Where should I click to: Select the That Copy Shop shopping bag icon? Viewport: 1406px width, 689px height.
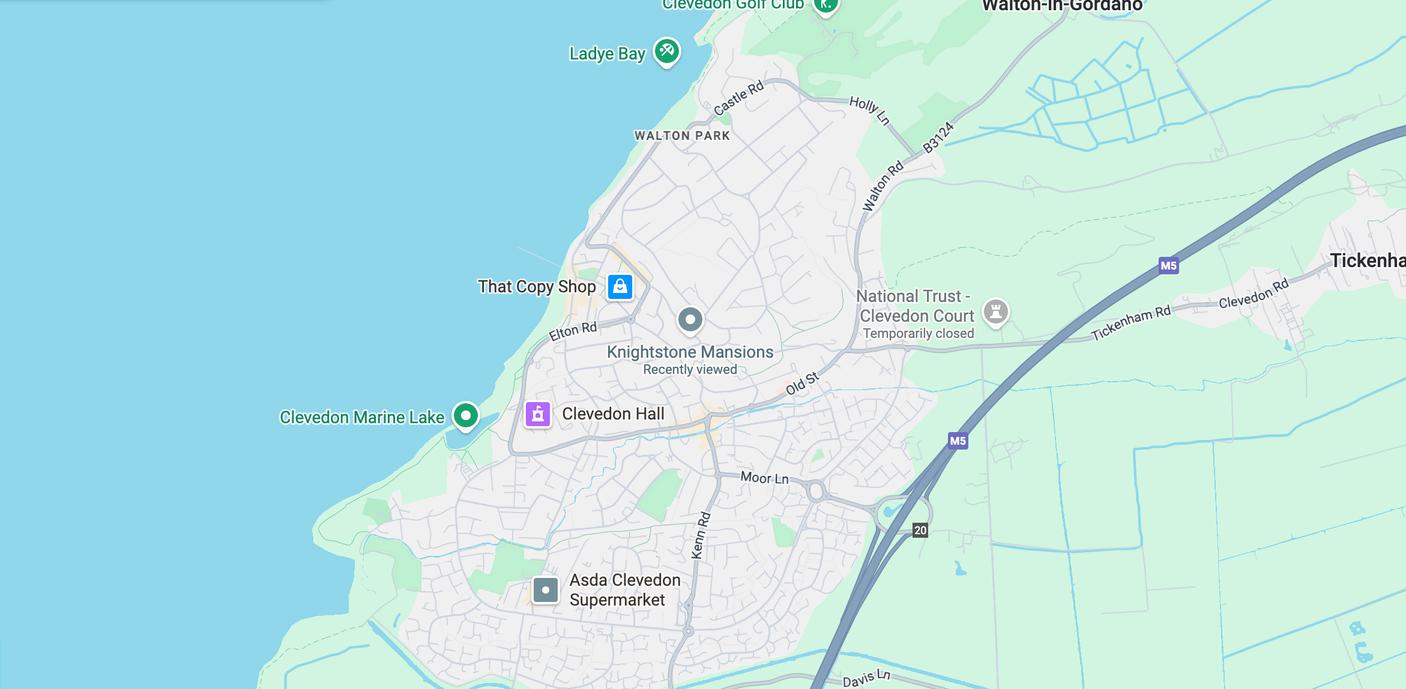point(620,287)
